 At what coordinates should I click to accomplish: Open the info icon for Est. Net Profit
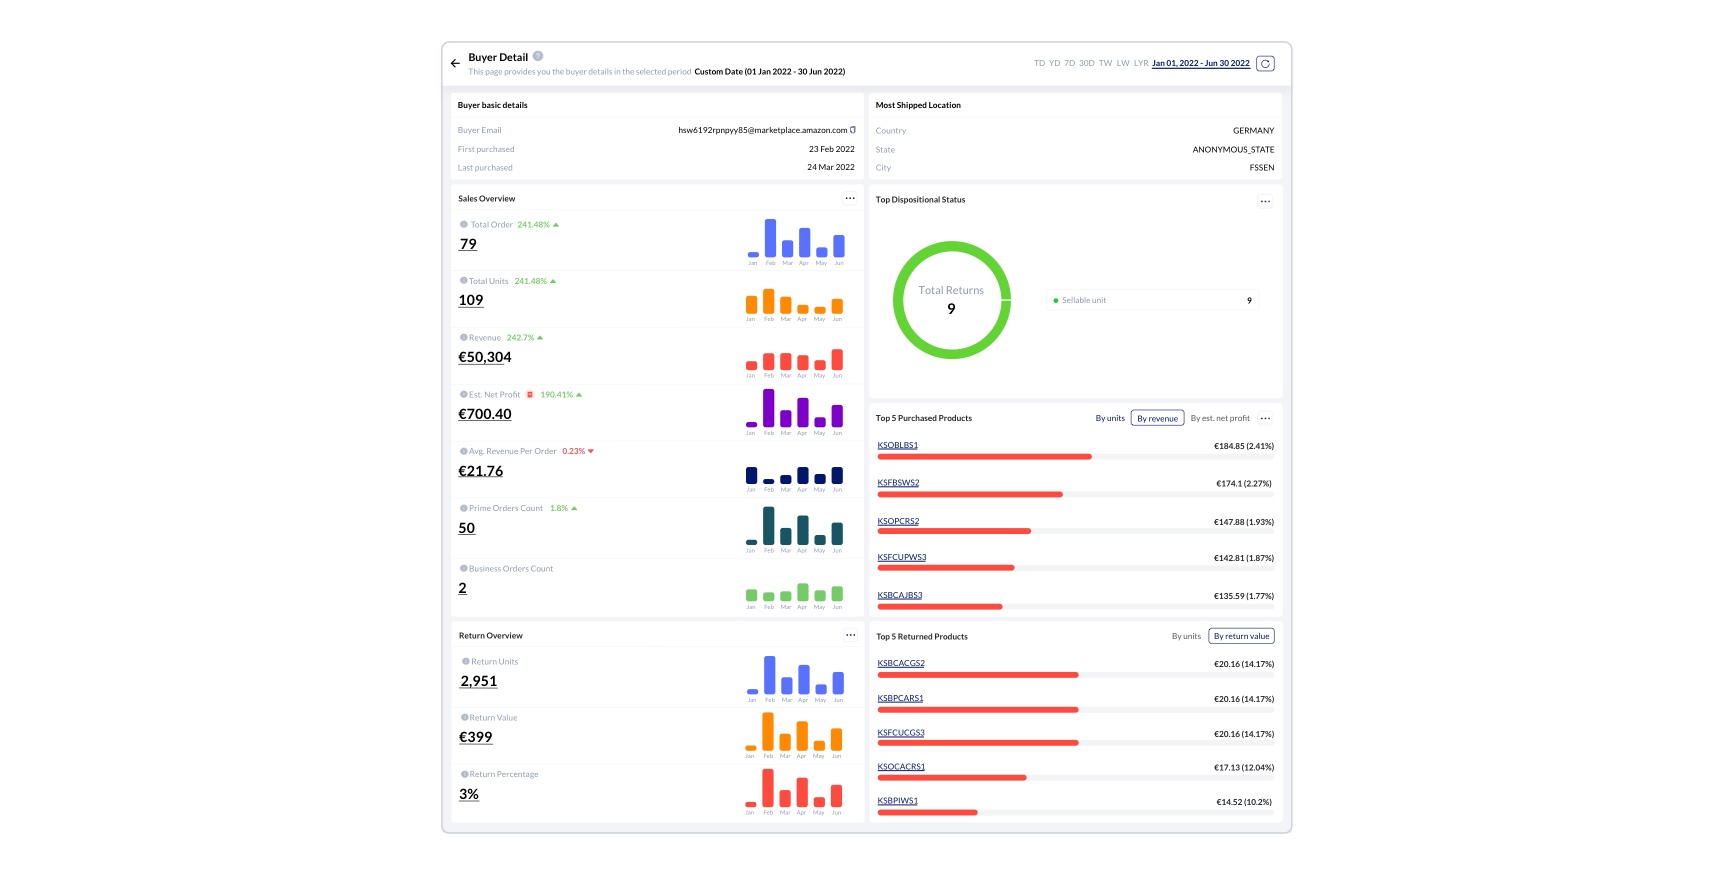tap(463, 394)
